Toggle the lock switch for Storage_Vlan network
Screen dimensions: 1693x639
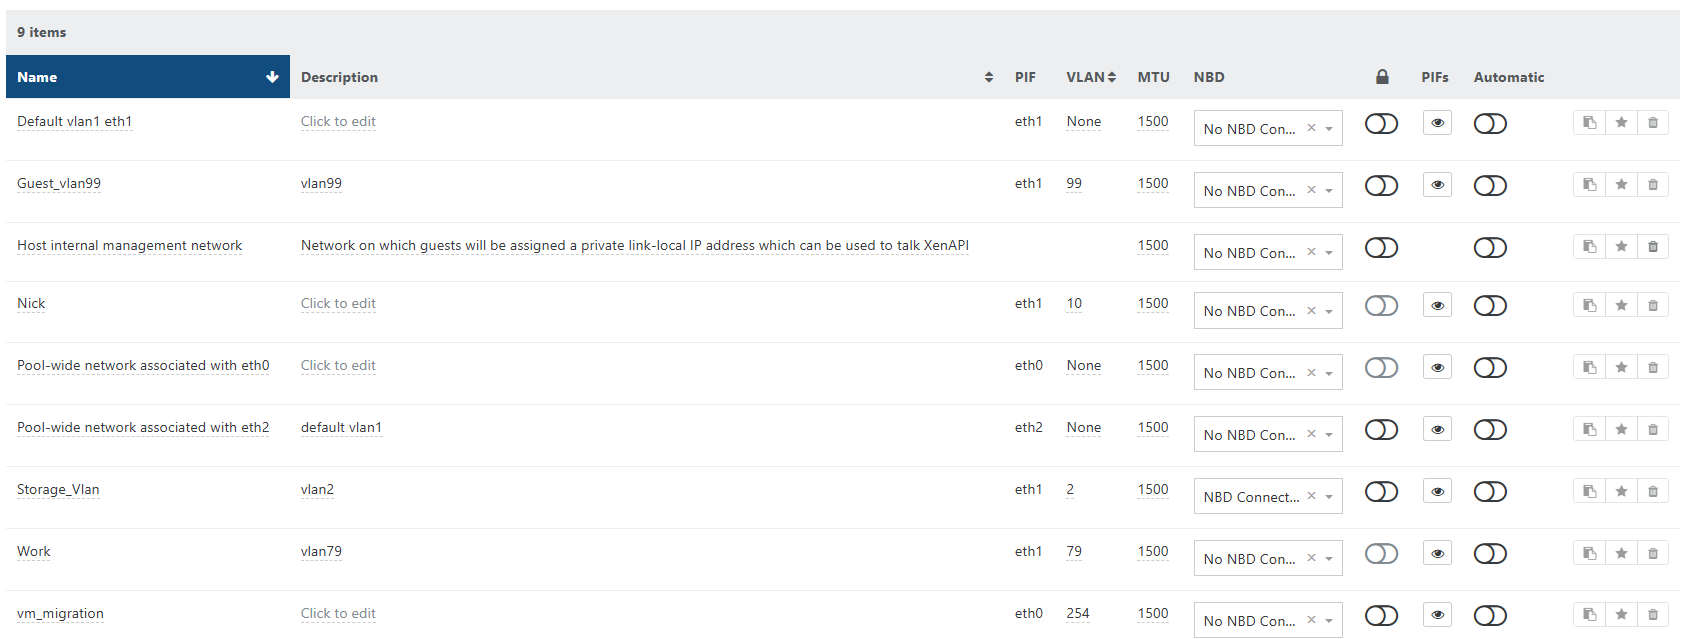1381,492
